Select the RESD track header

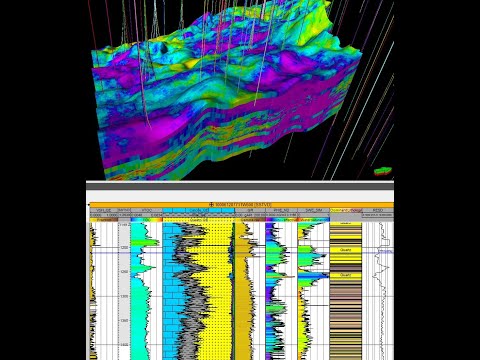(378, 210)
